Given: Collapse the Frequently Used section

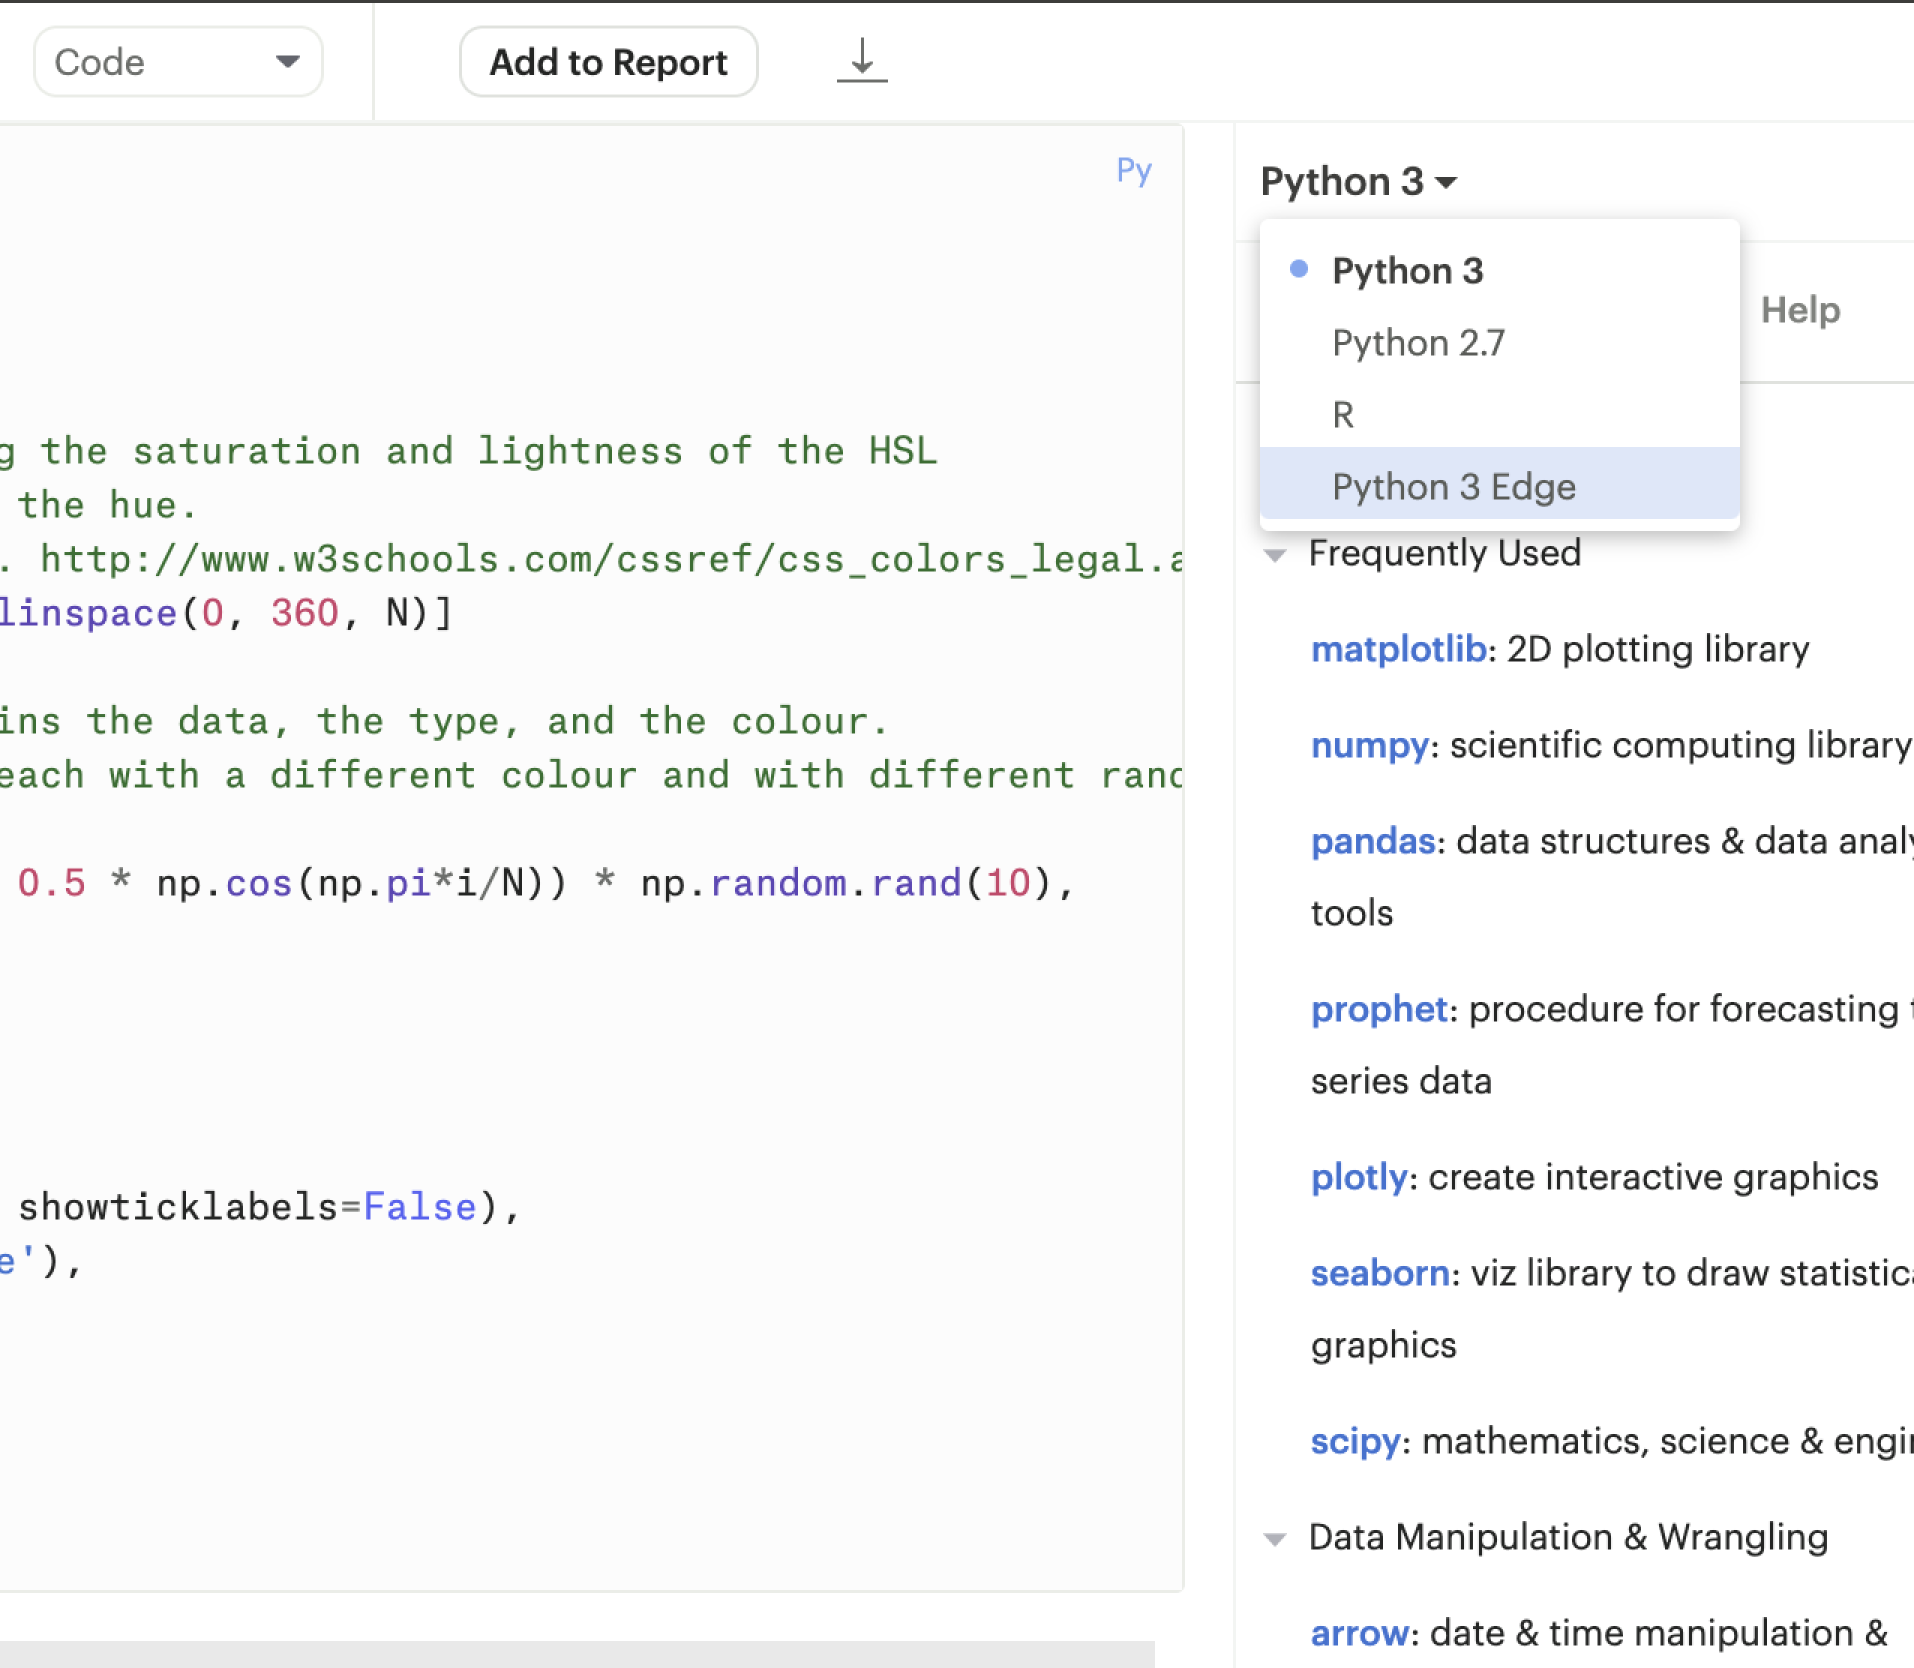Looking at the screenshot, I should coord(1275,555).
